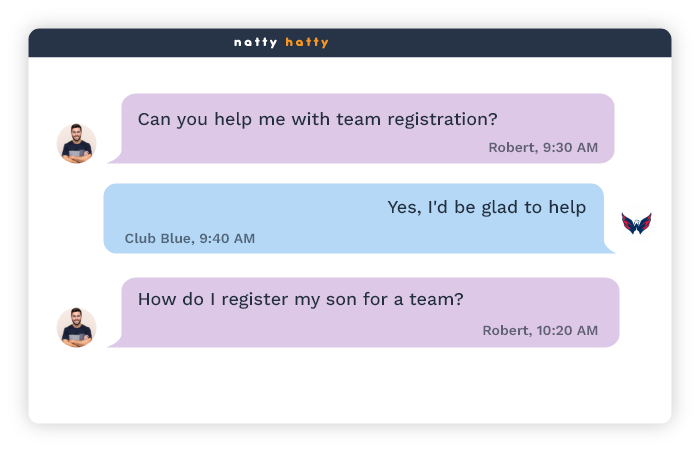Click the tail of the blue reply bubble

point(609,247)
